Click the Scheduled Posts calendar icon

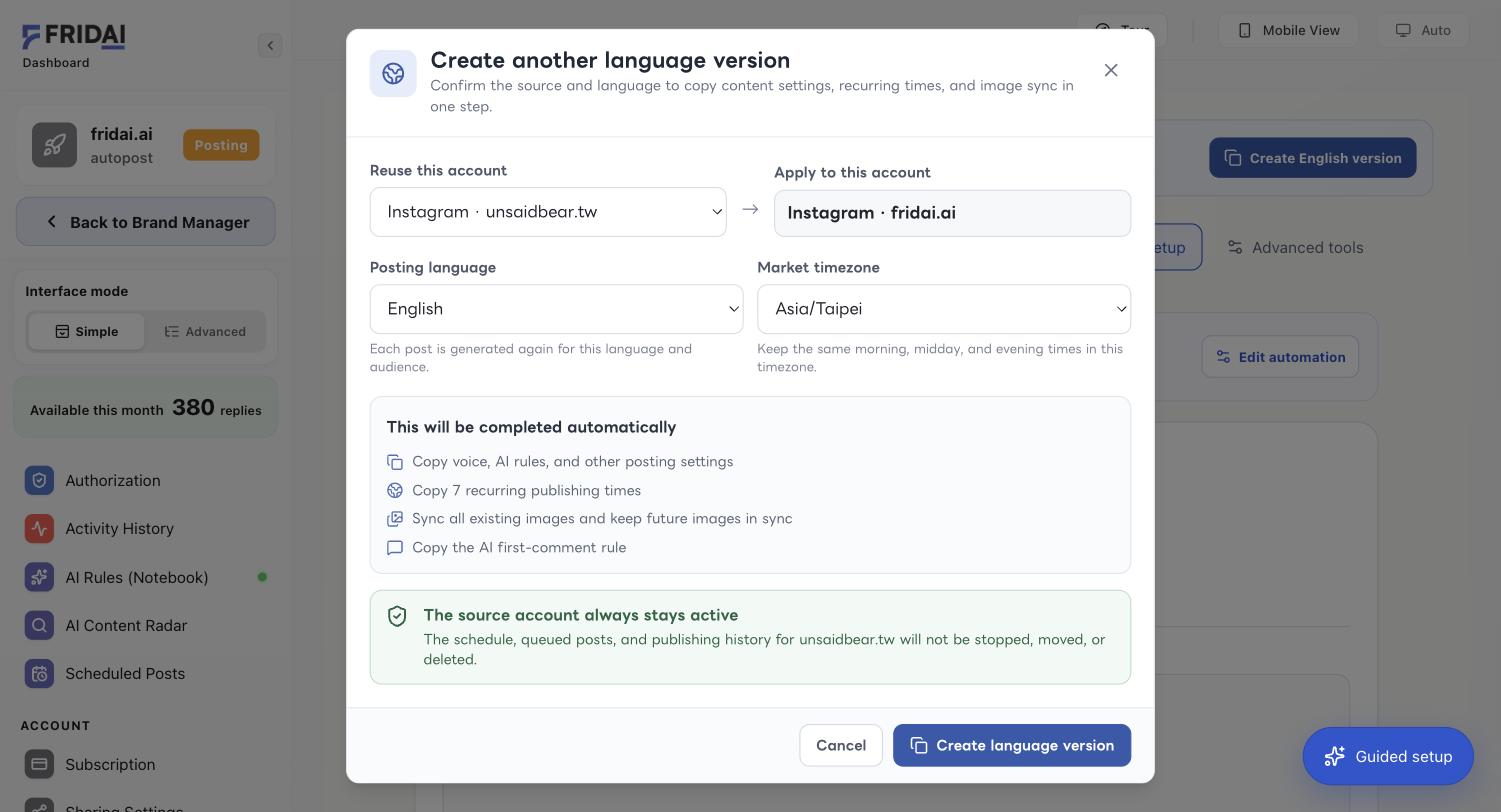pyautogui.click(x=39, y=674)
